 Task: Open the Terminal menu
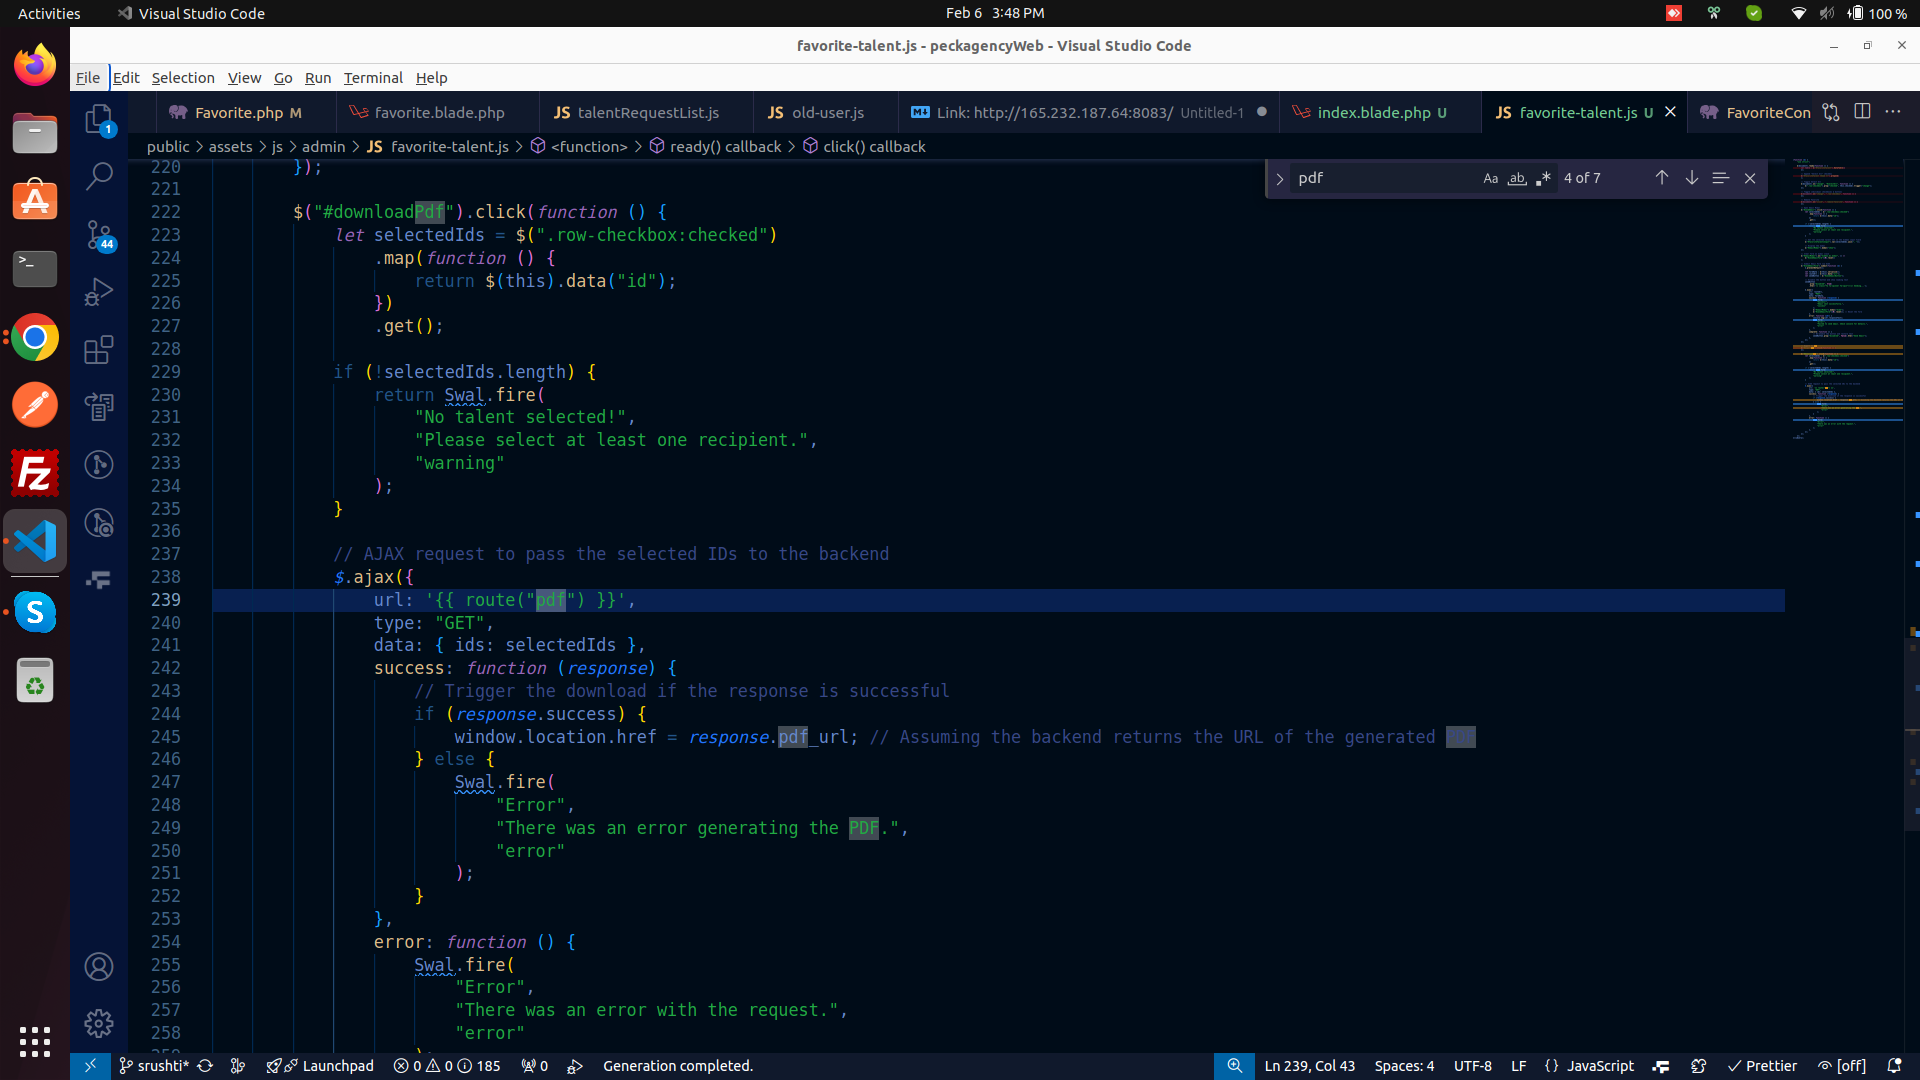372,78
